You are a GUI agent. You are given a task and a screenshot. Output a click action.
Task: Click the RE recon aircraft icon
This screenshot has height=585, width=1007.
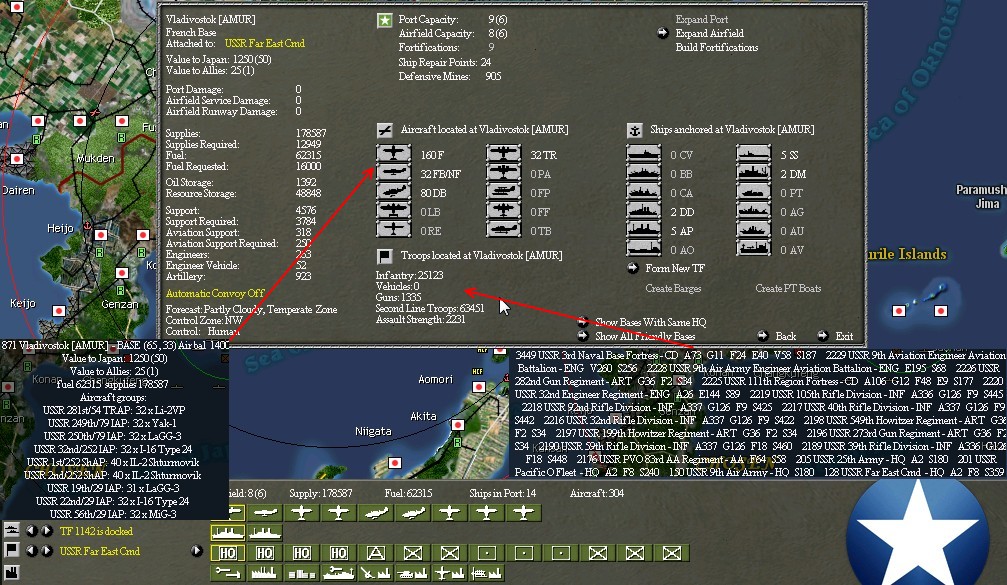[x=393, y=230]
